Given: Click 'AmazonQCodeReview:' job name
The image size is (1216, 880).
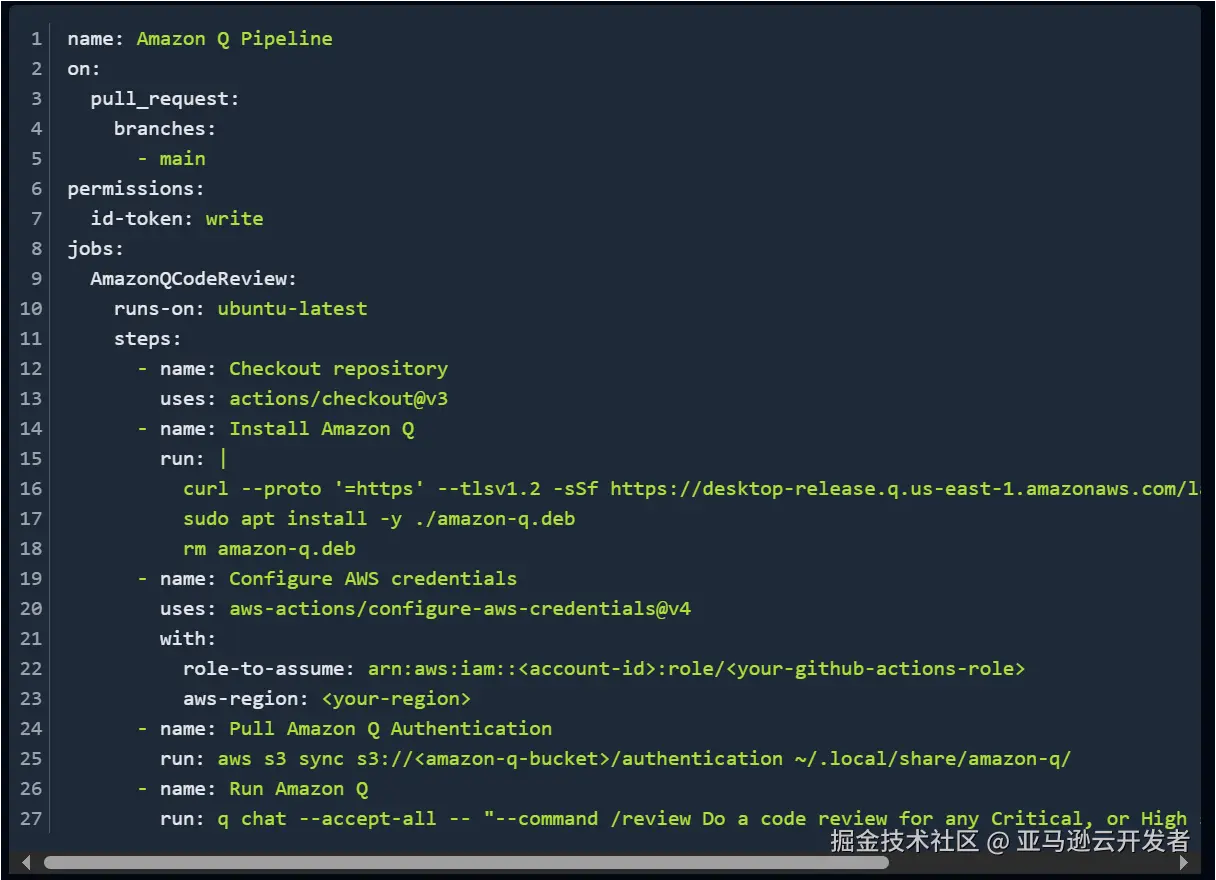Looking at the screenshot, I should [194, 279].
